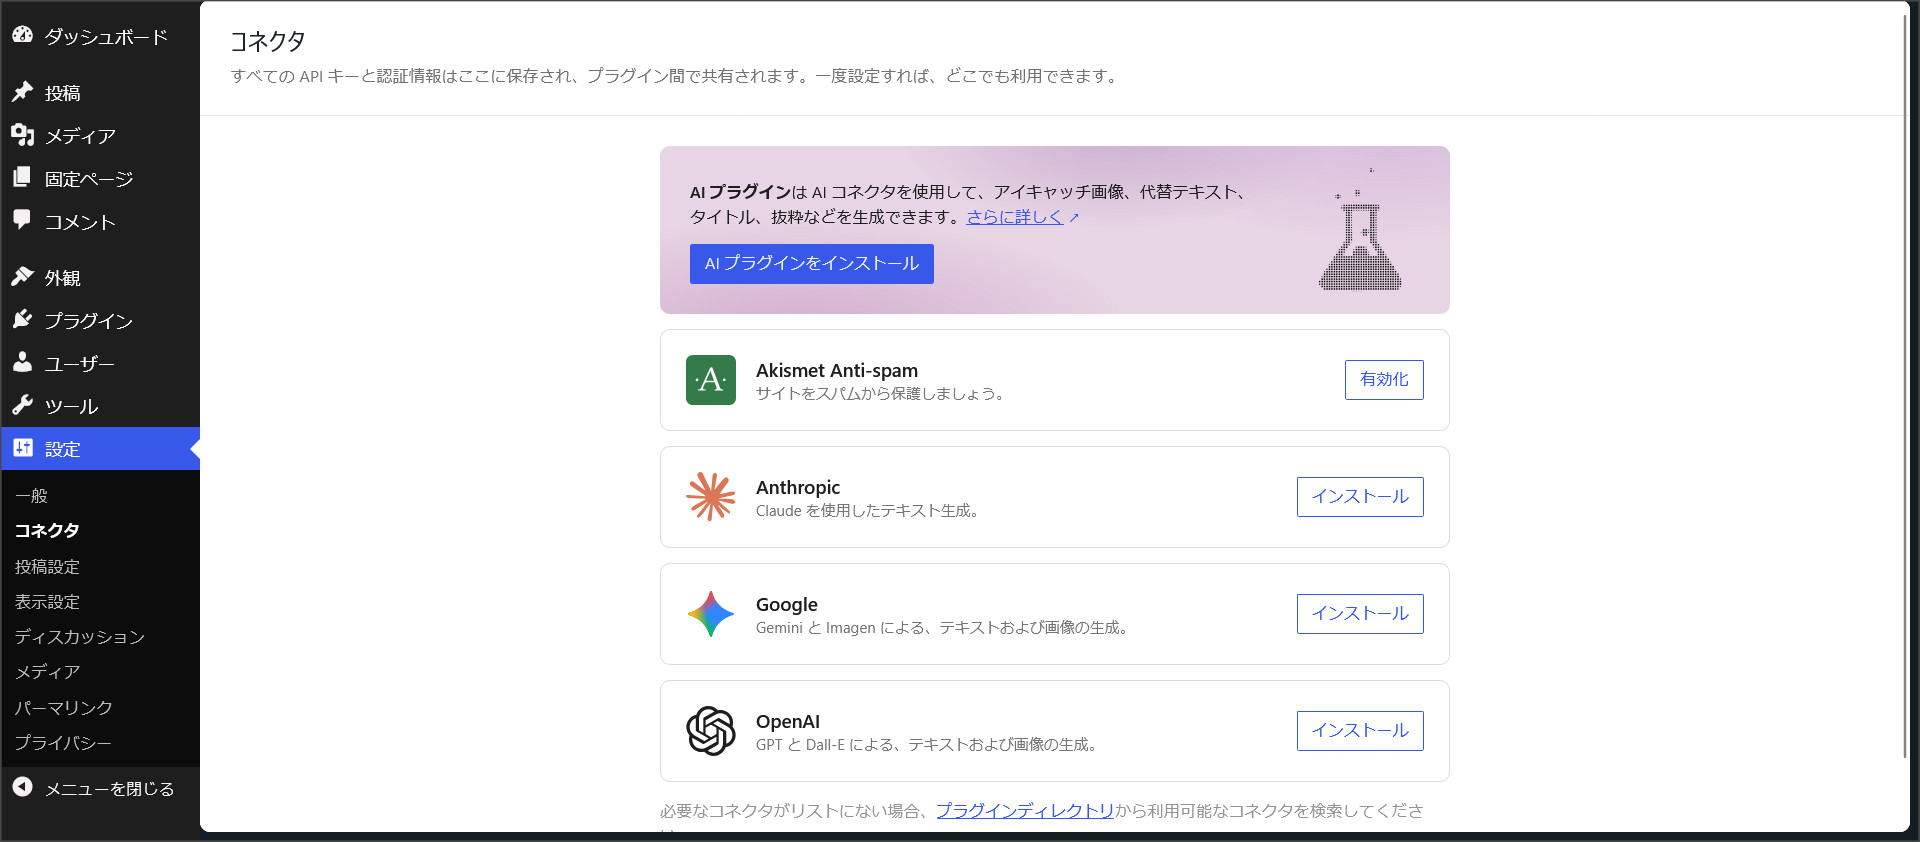Select the 設定 menu item

pos(100,449)
